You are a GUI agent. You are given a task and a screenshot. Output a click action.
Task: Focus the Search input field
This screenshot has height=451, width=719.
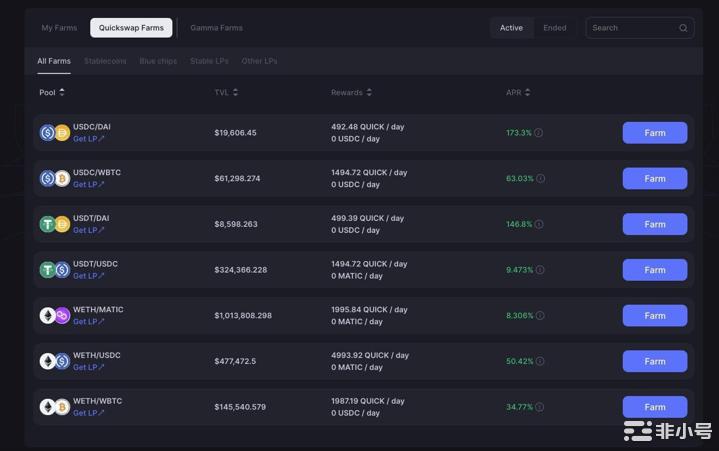632,28
